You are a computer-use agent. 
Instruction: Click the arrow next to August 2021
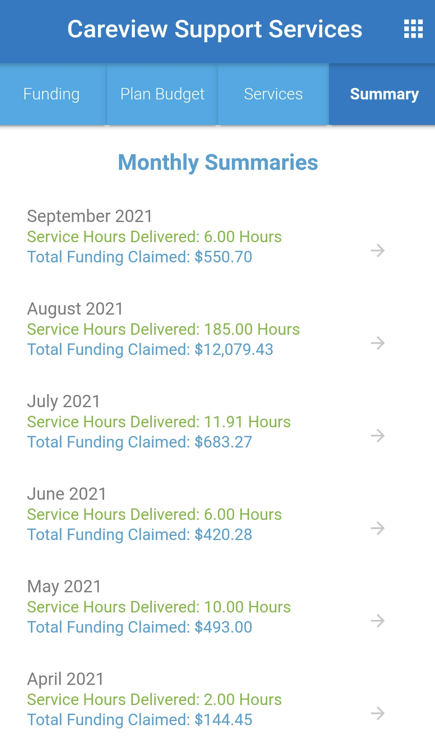click(x=378, y=343)
